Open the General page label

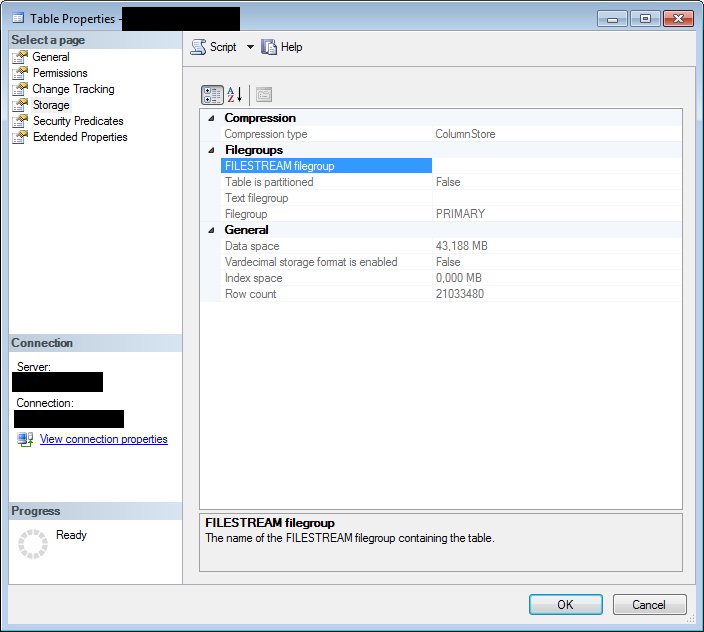pos(51,57)
